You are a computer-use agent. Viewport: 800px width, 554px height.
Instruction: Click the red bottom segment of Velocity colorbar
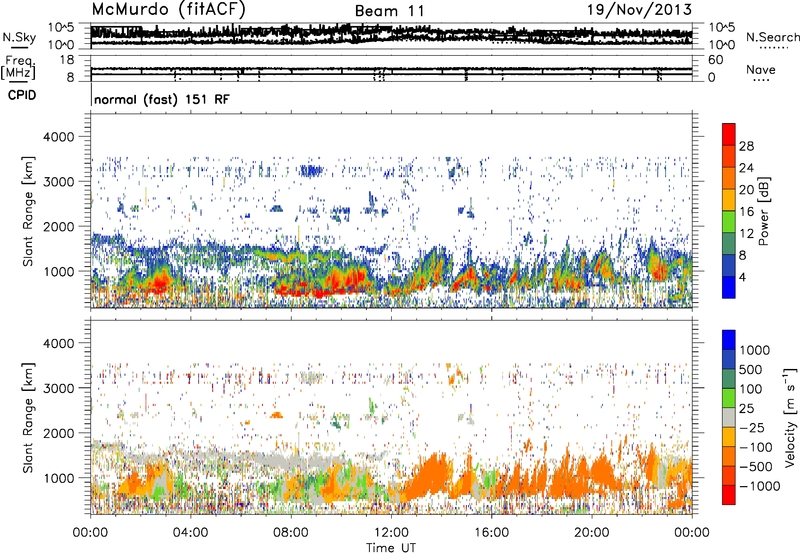729,495
